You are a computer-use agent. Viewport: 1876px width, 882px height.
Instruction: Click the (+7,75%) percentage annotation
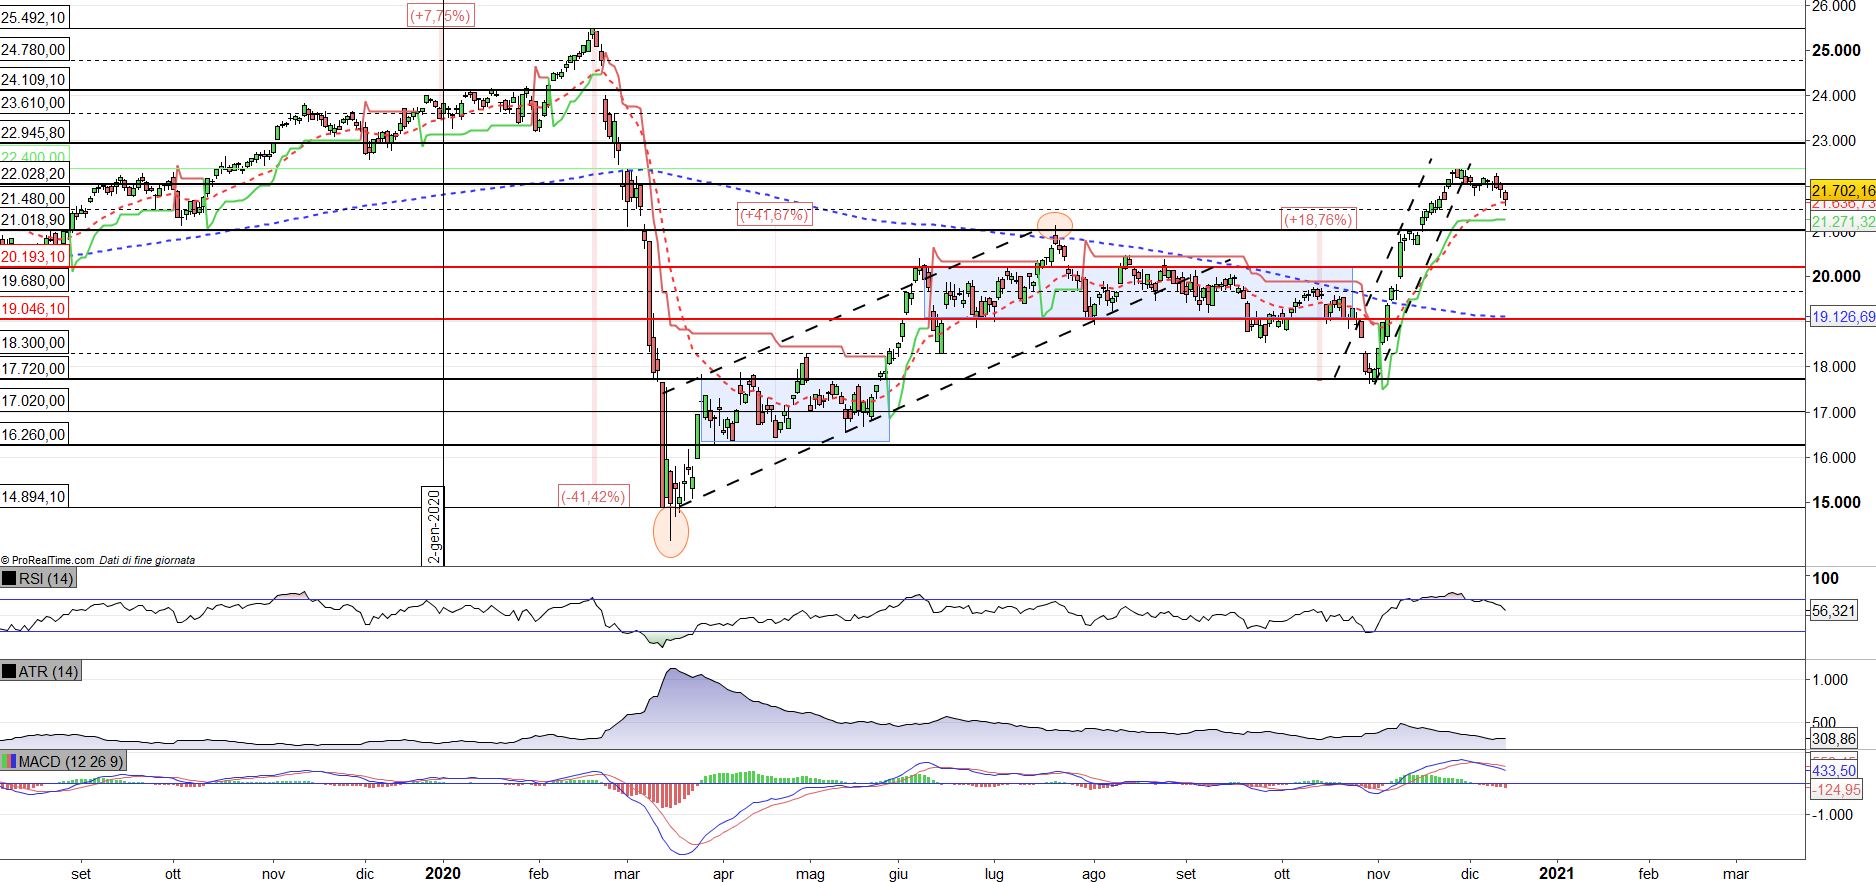(440, 15)
